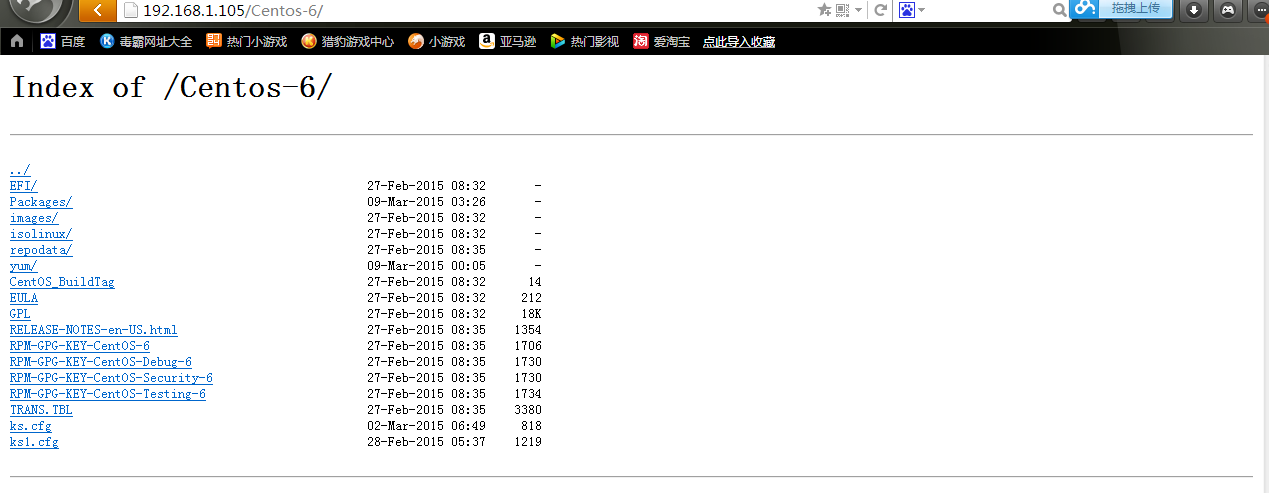1269x493 pixels.
Task: Bookmark this page with the star icon
Action: (x=824, y=10)
